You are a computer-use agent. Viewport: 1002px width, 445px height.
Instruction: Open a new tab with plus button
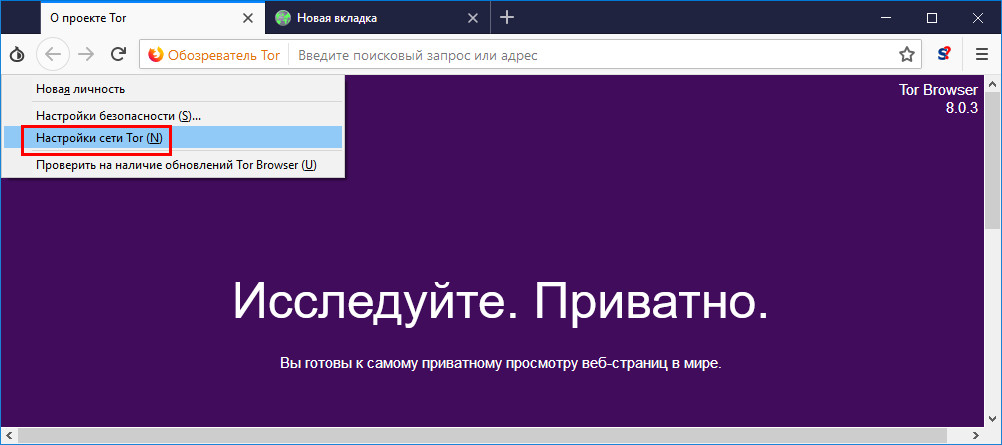[x=507, y=18]
